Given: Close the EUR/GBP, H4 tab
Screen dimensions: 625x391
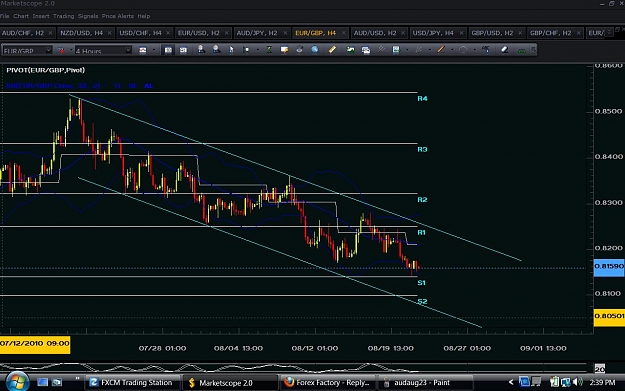Looking at the screenshot, I should tap(344, 33).
